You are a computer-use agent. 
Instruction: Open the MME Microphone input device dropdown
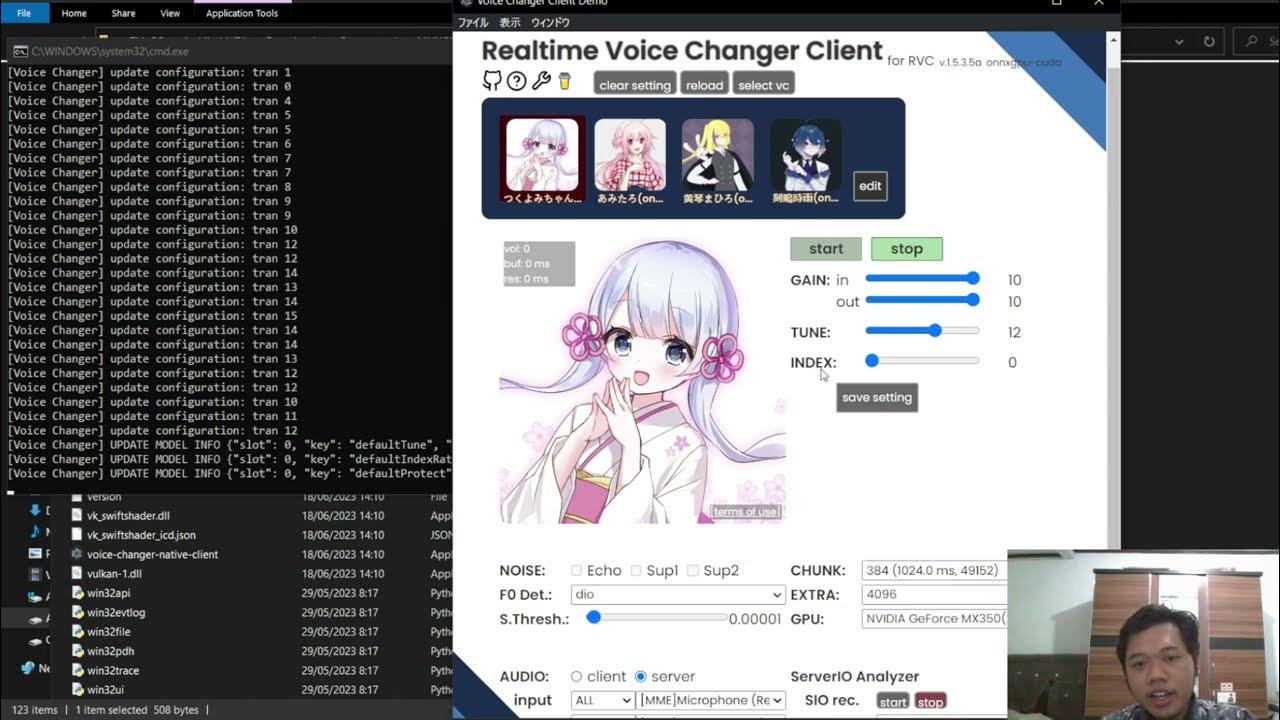(x=711, y=700)
